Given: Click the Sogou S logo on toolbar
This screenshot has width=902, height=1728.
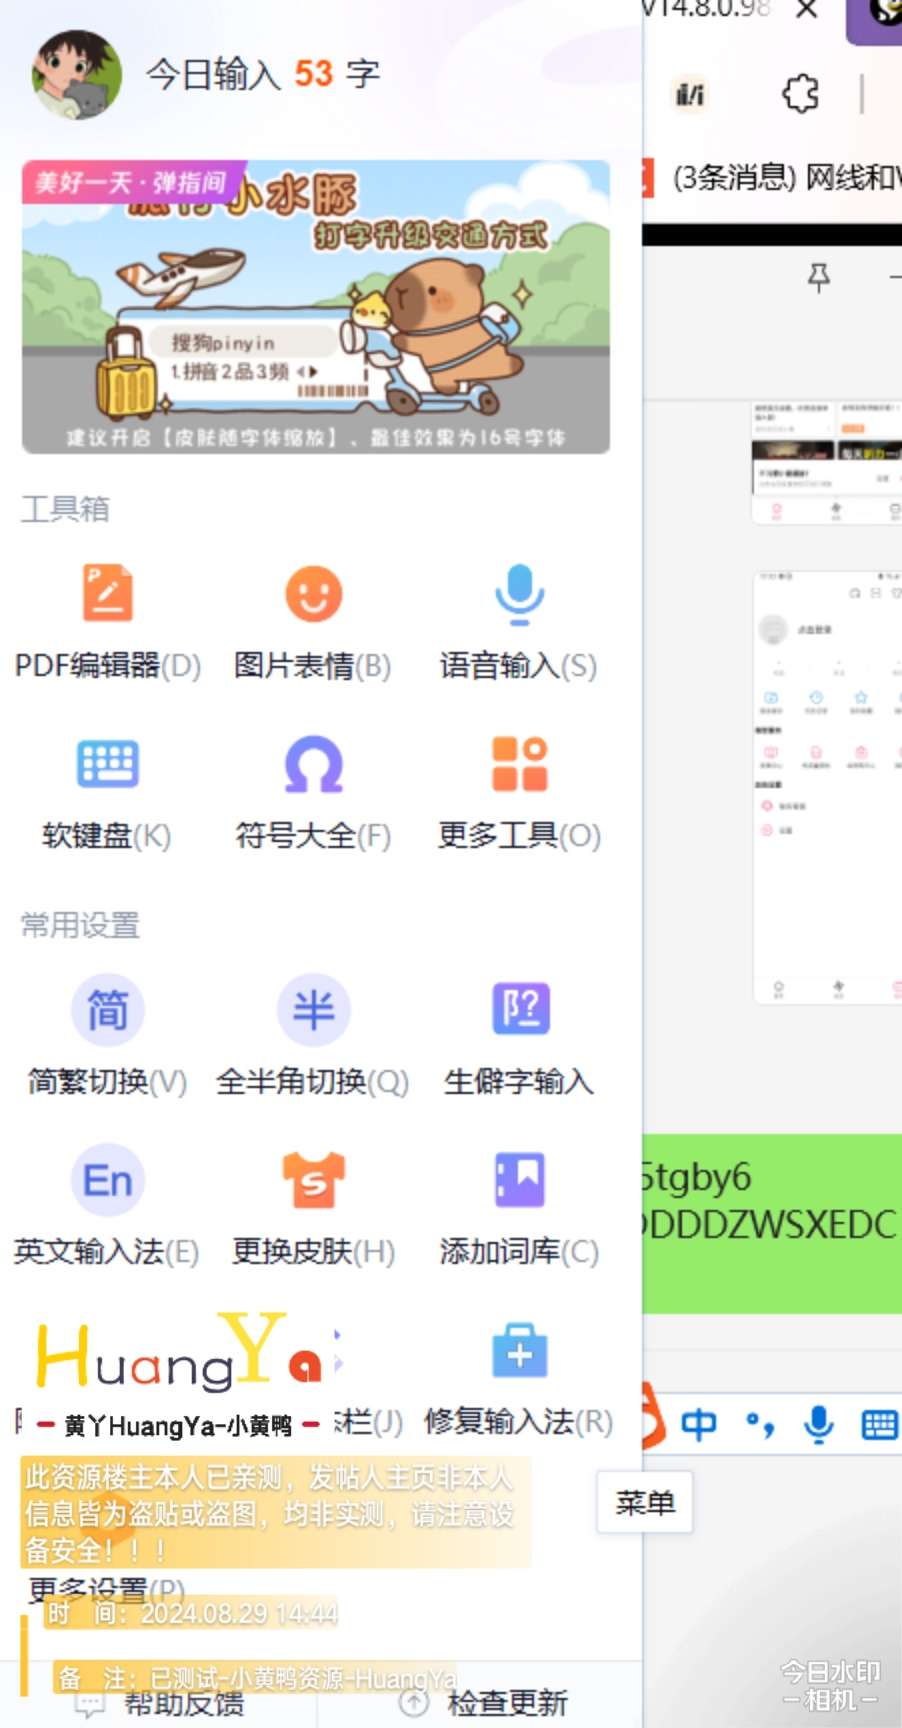Looking at the screenshot, I should [653, 1417].
